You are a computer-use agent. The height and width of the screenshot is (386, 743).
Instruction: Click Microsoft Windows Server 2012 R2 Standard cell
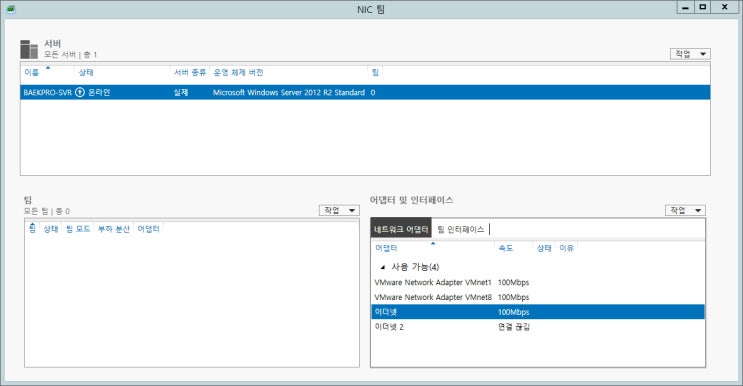click(289, 92)
